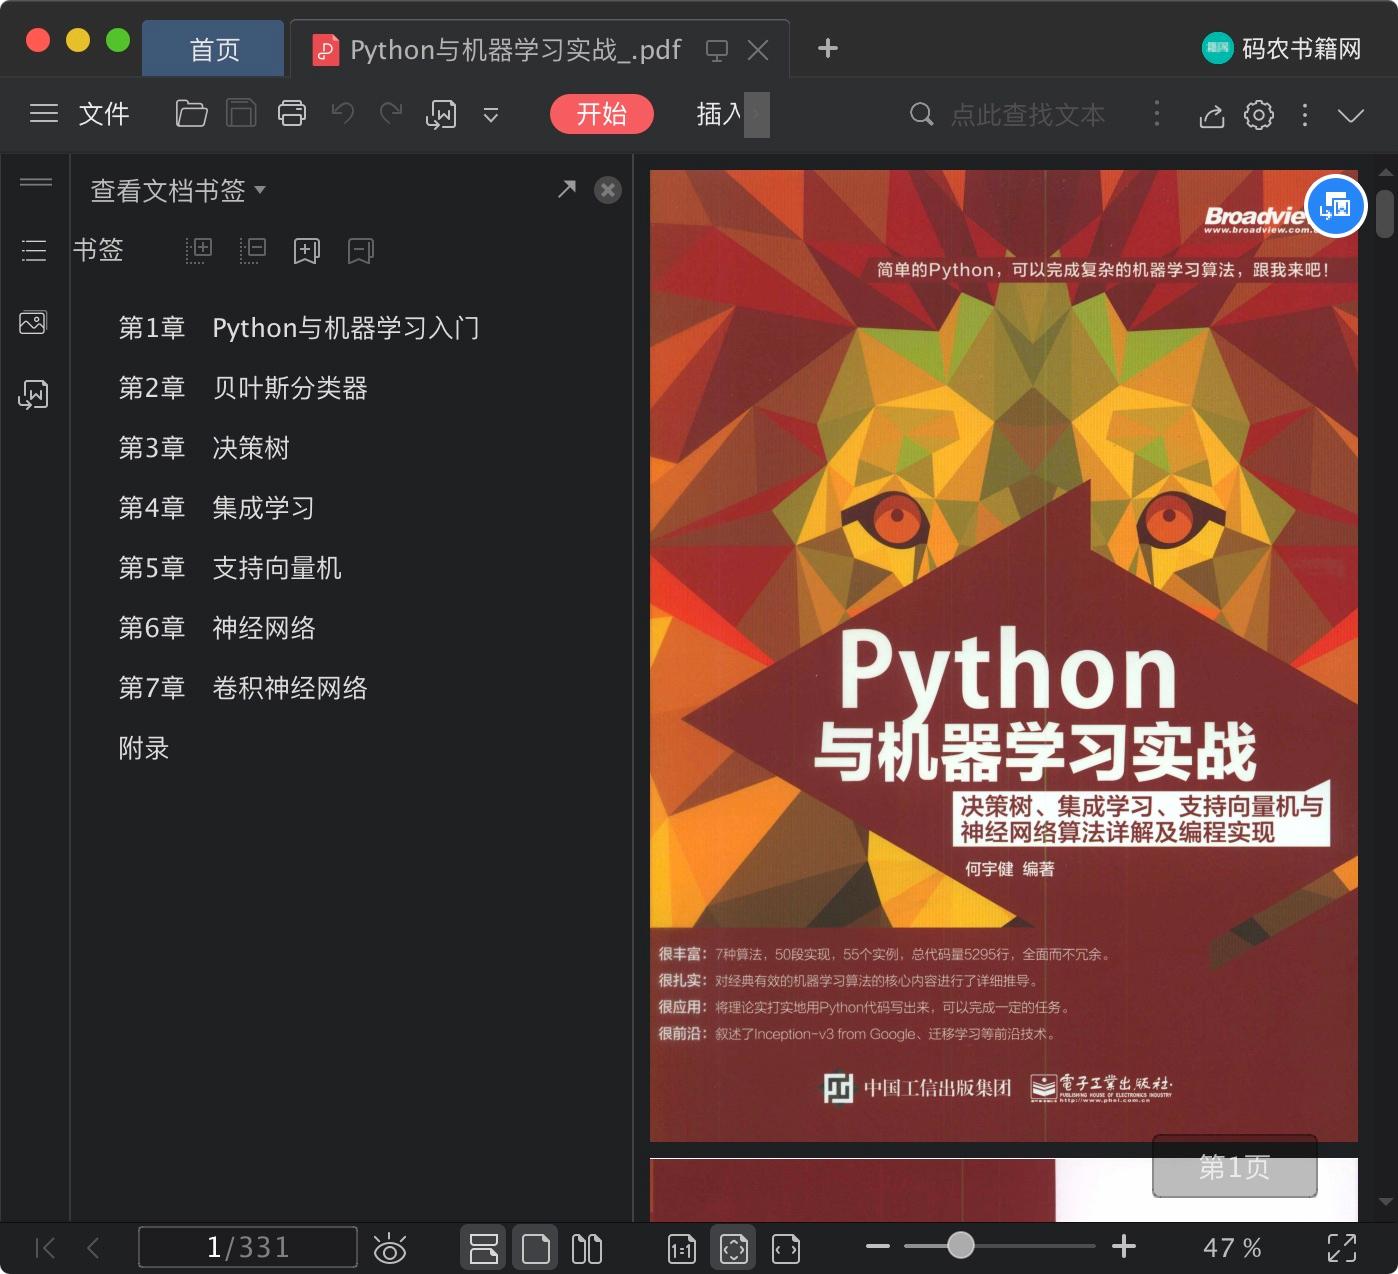
Task: Select the 插入 ribbon tab
Action: tap(720, 114)
